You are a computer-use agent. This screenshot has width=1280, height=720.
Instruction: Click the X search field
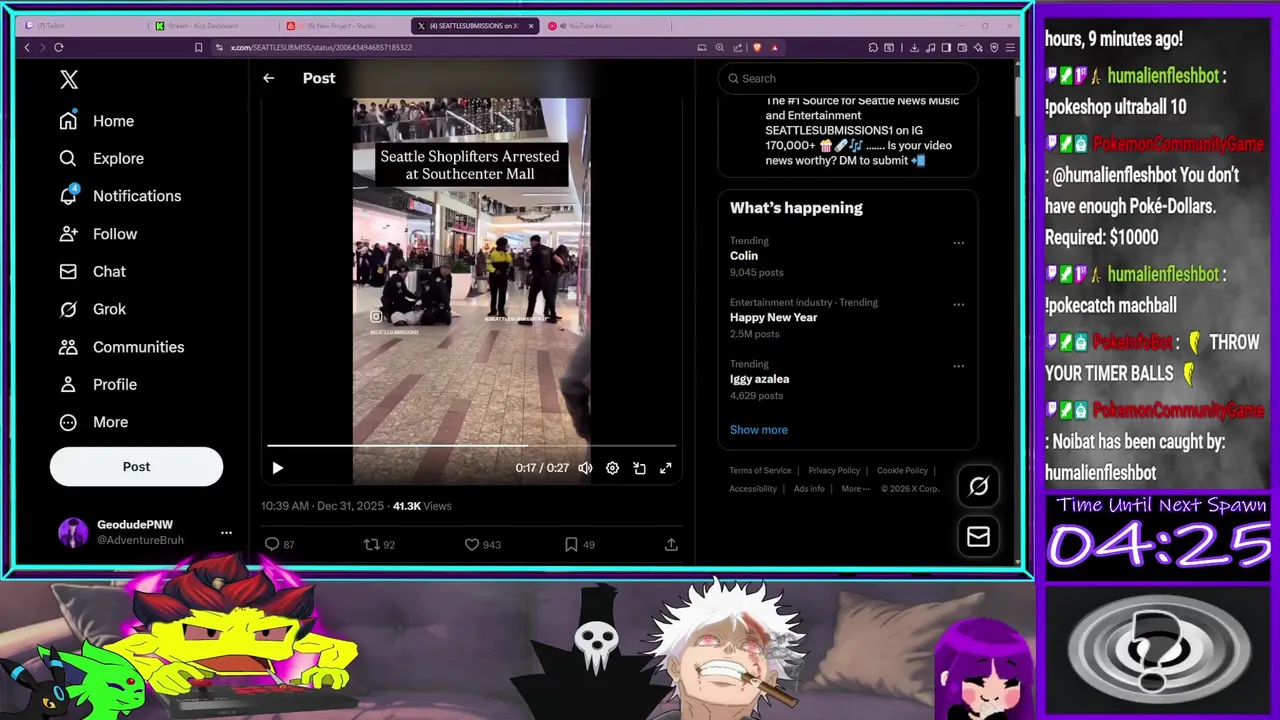847,78
